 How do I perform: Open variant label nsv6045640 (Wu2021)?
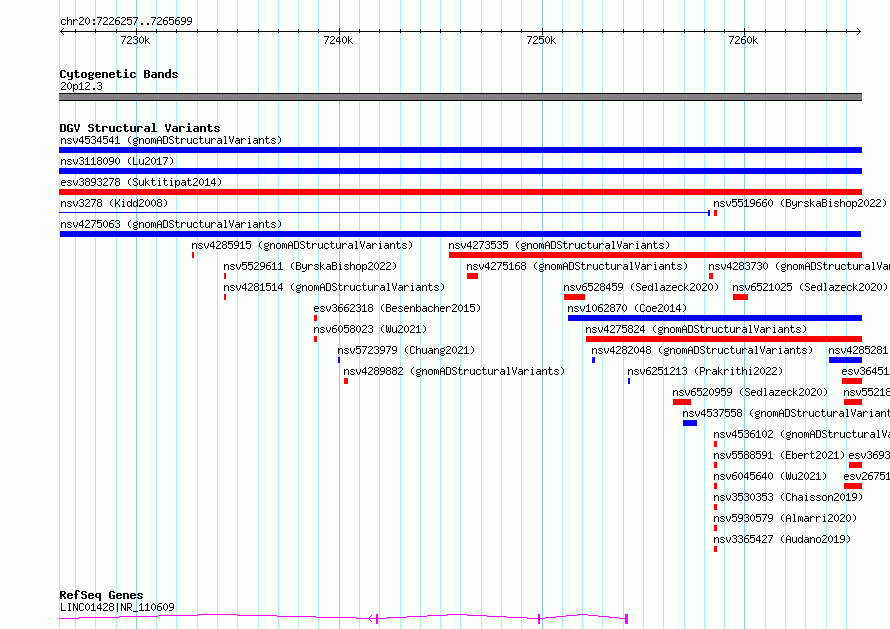point(770,476)
